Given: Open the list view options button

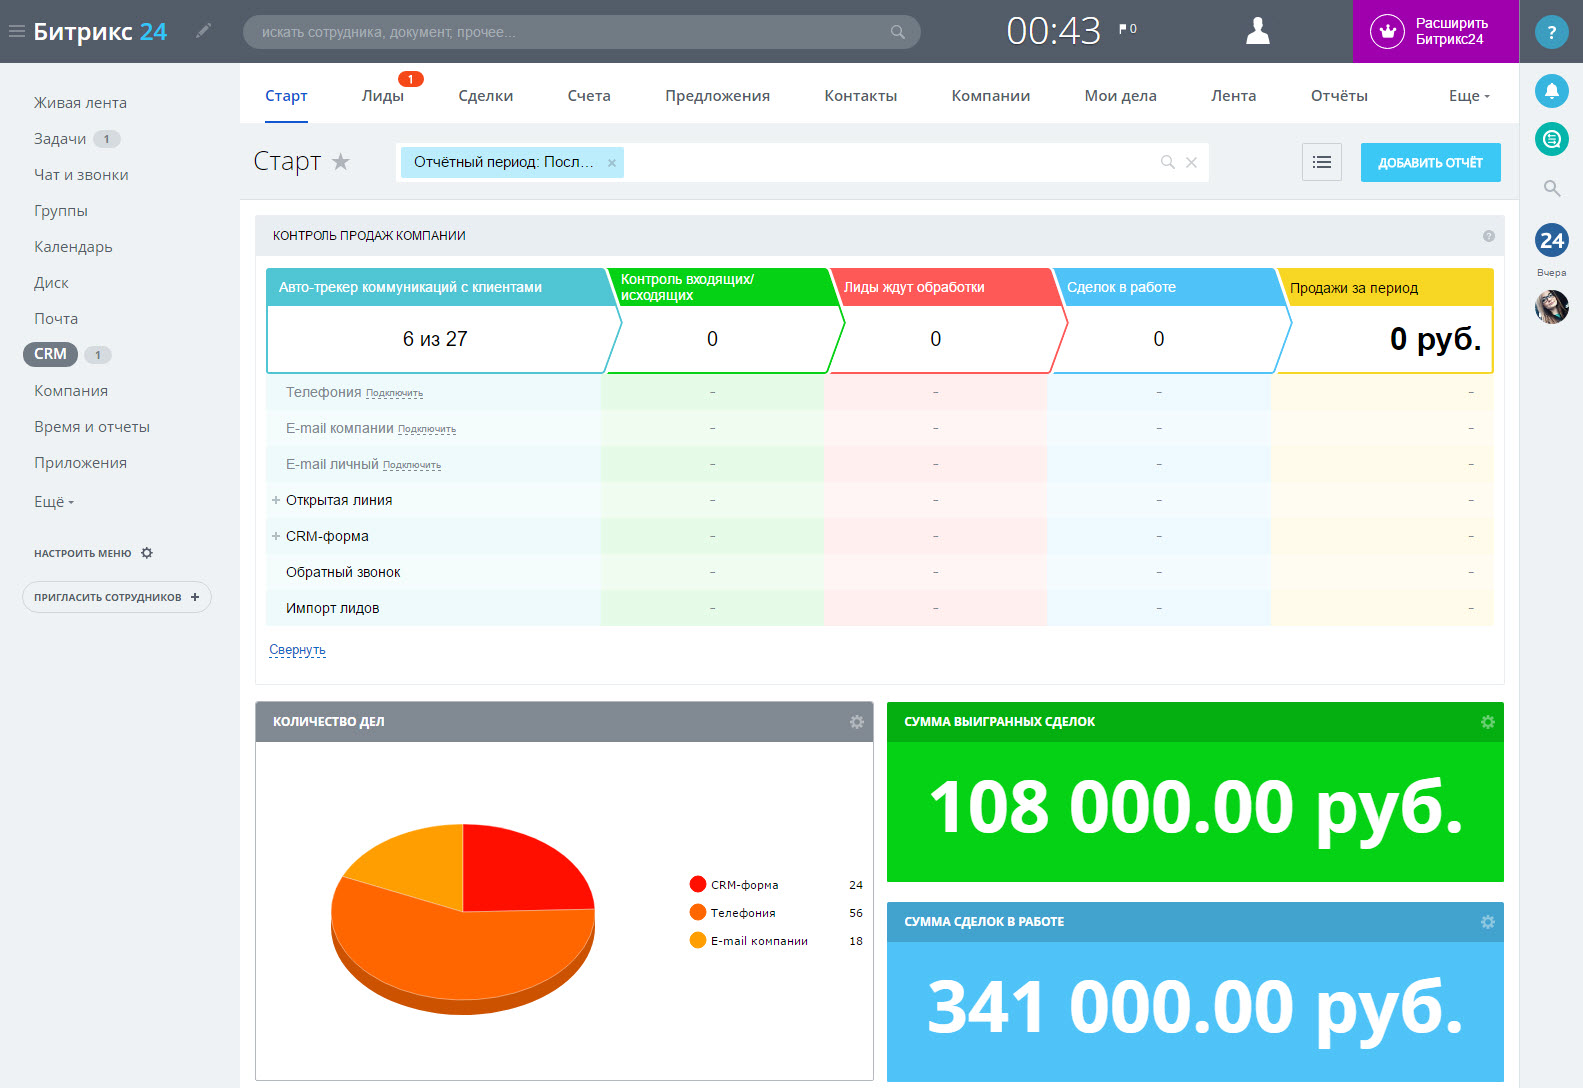Looking at the screenshot, I should pyautogui.click(x=1322, y=162).
